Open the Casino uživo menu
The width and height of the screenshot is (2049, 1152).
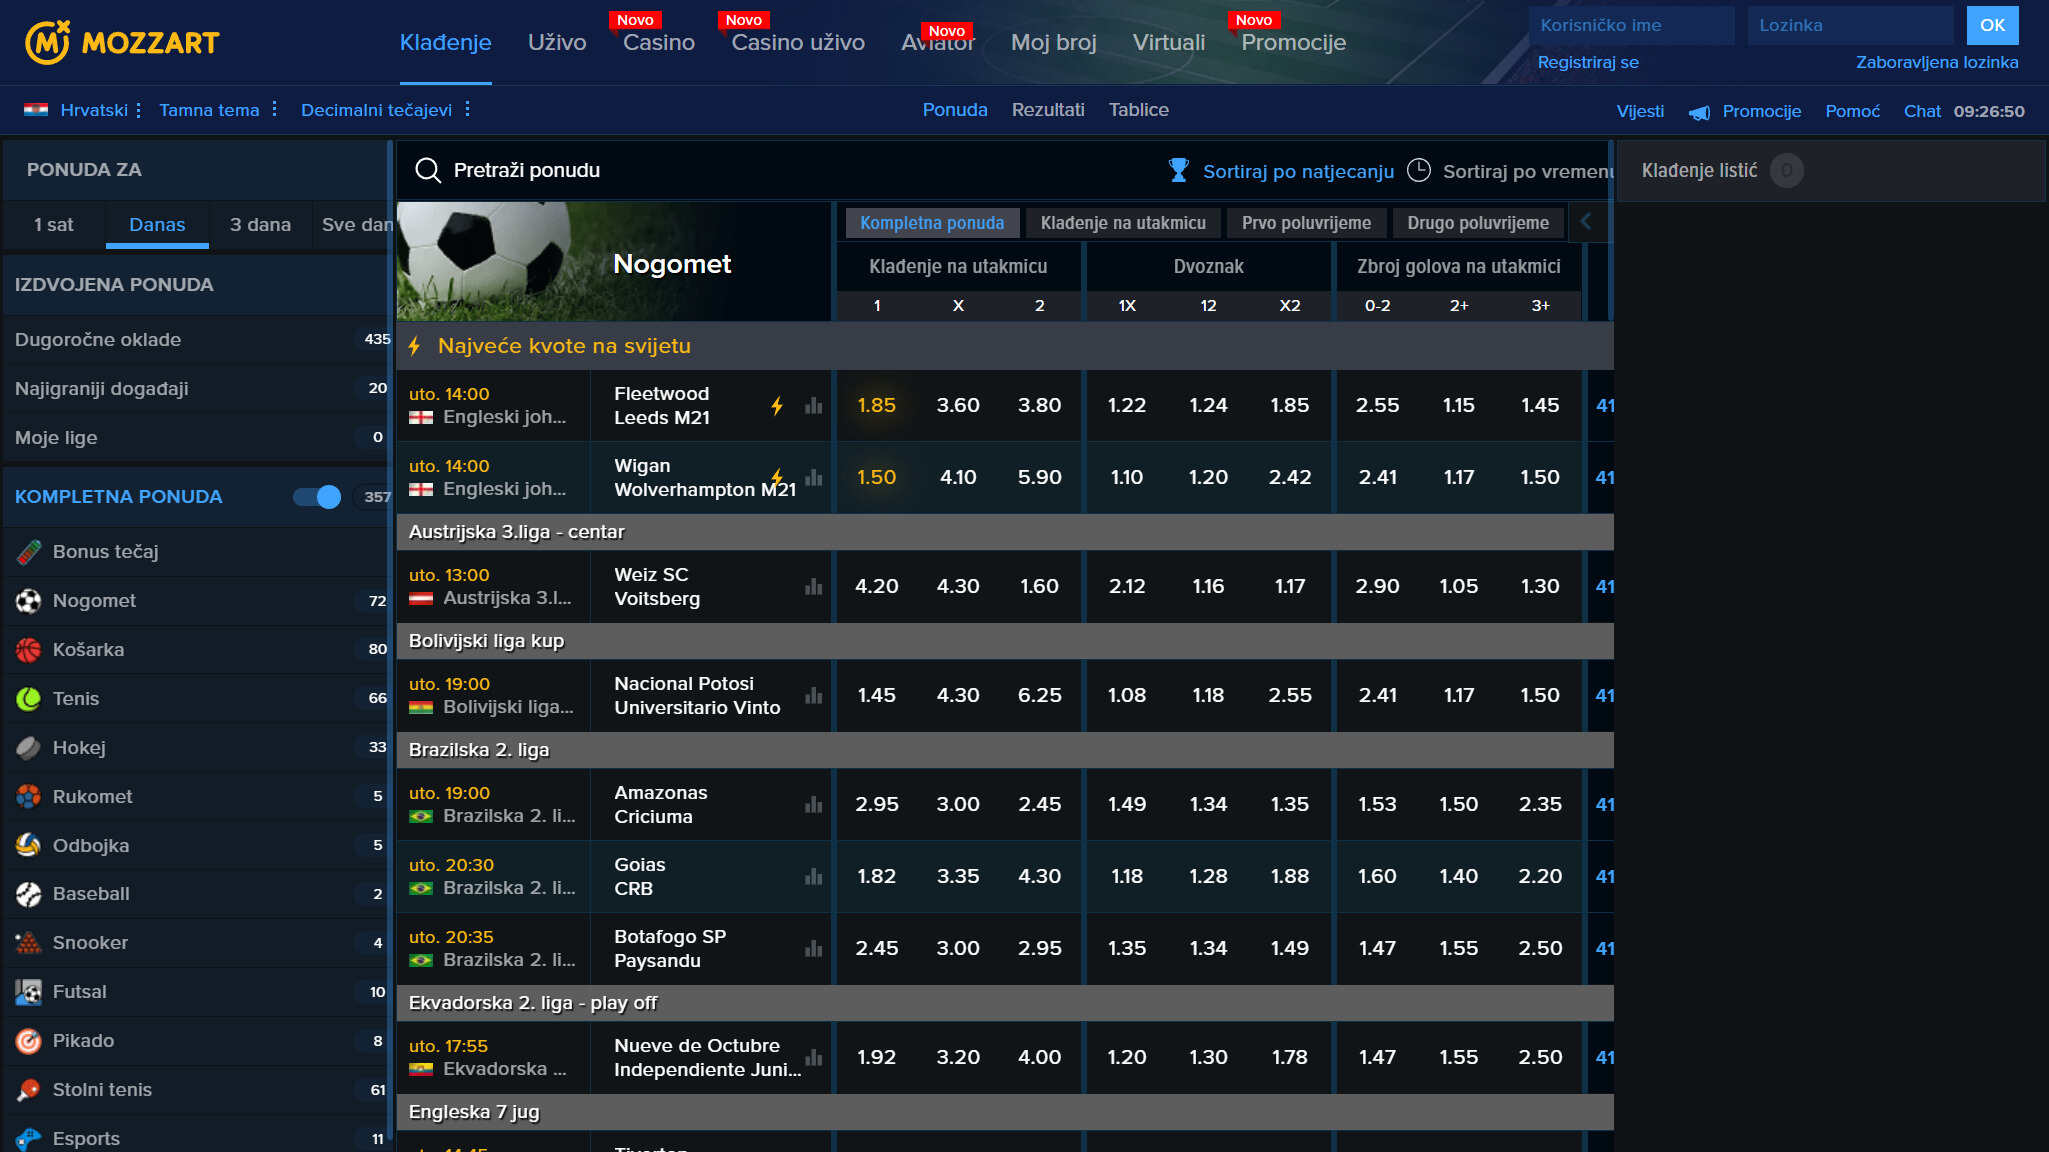[797, 42]
